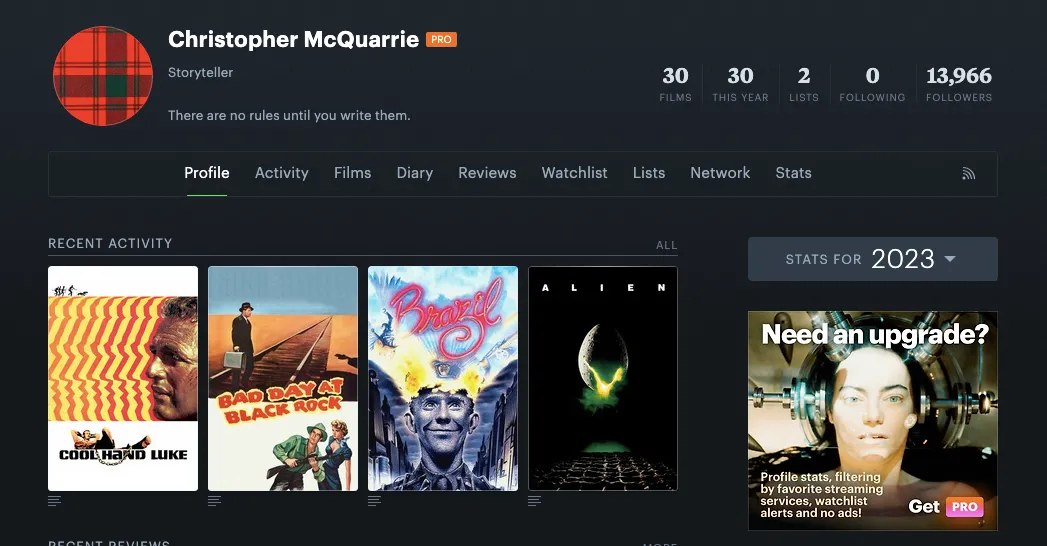Click the 30 This Year stat
The height and width of the screenshot is (546, 1047).
[x=740, y=84]
